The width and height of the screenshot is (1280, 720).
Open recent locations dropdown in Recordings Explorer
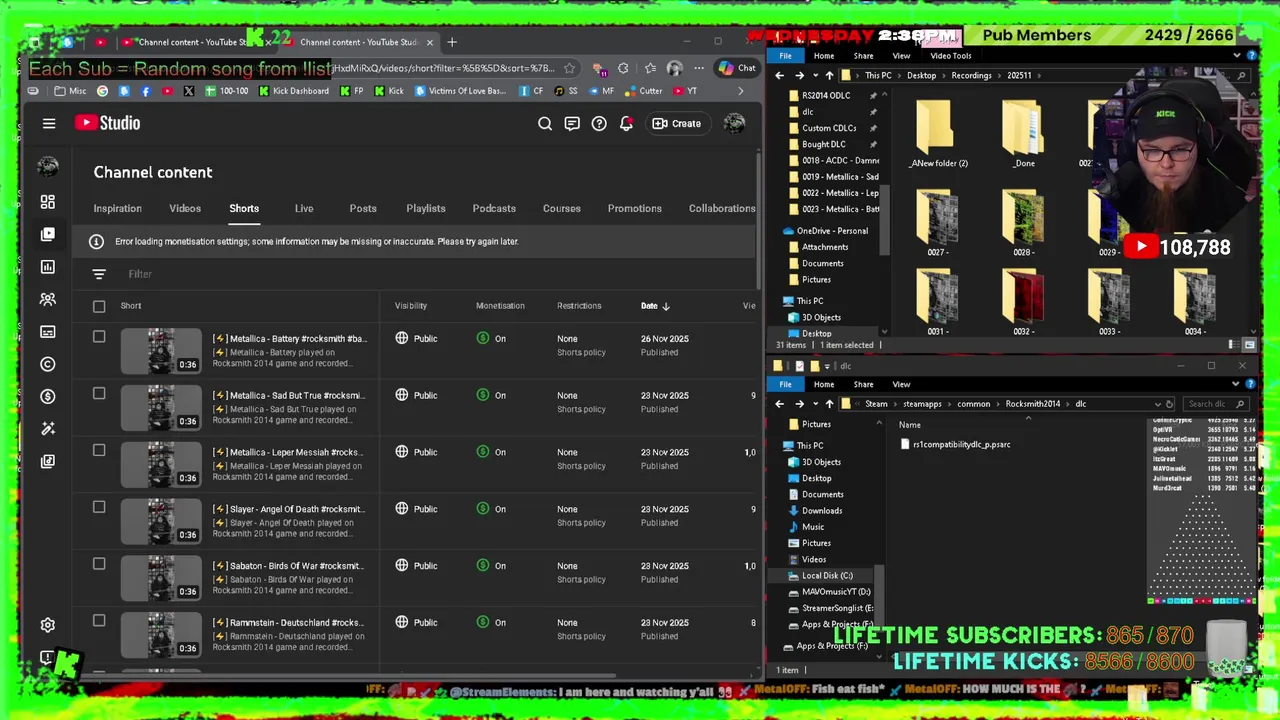[814, 75]
